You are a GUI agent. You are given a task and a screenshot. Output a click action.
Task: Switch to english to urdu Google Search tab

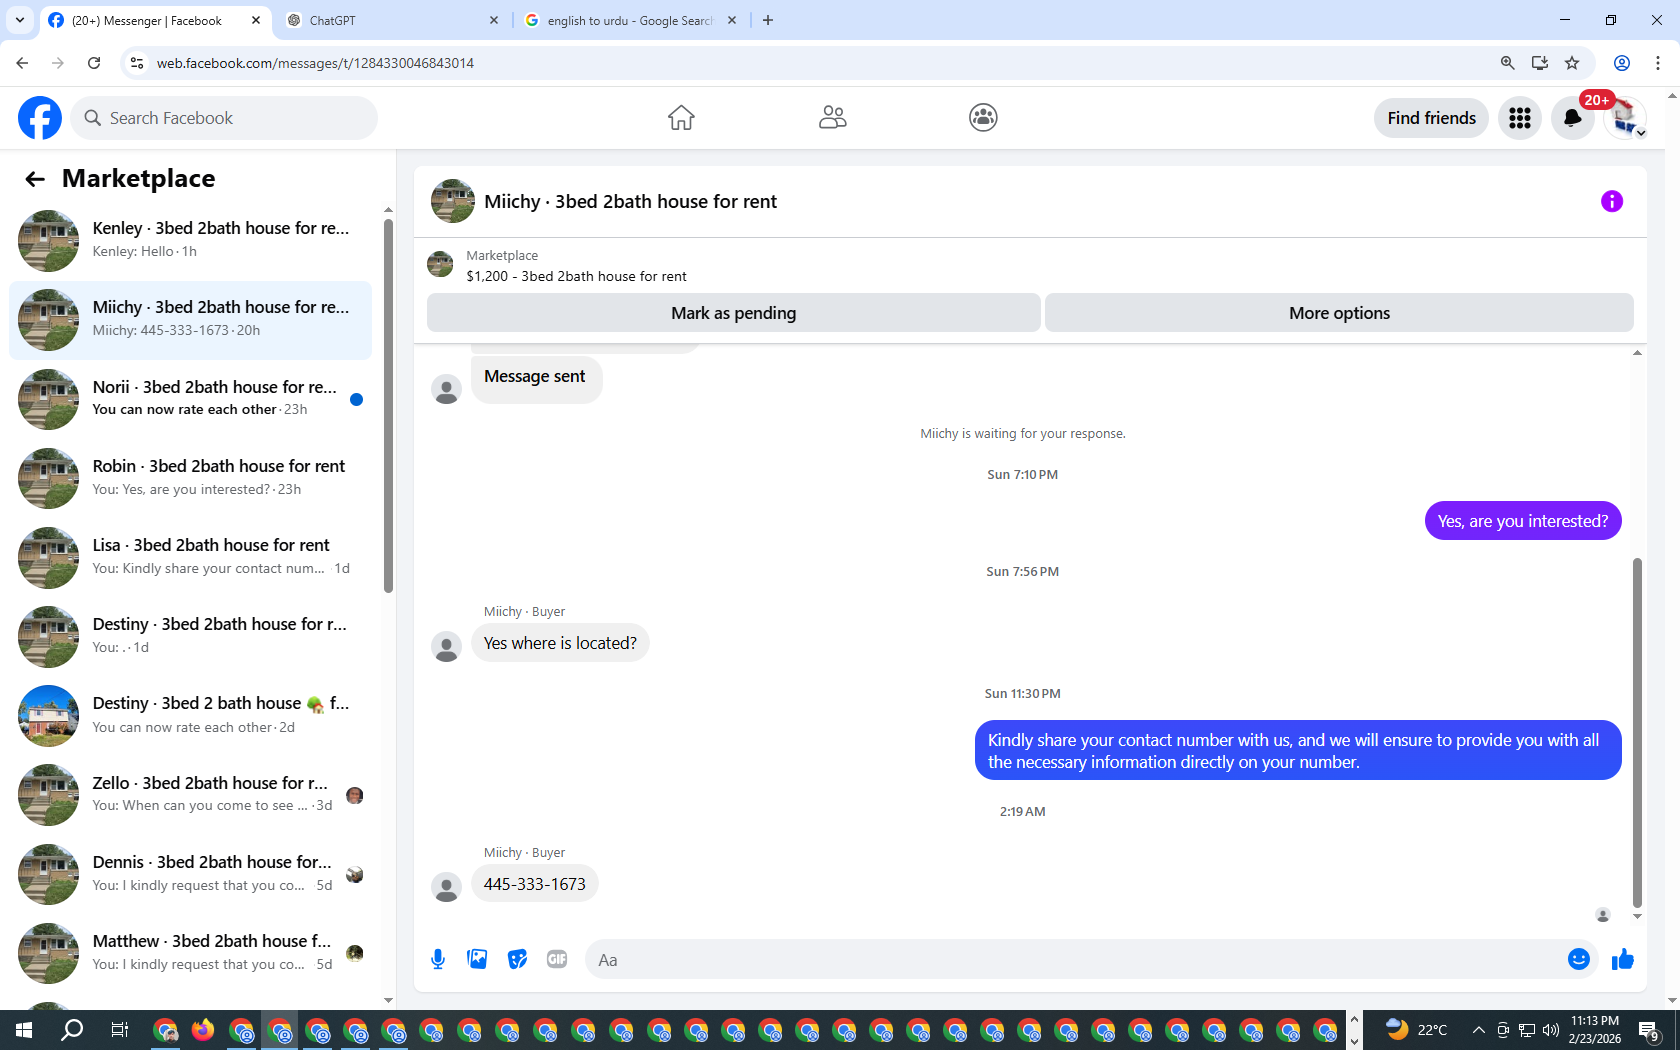tap(630, 20)
